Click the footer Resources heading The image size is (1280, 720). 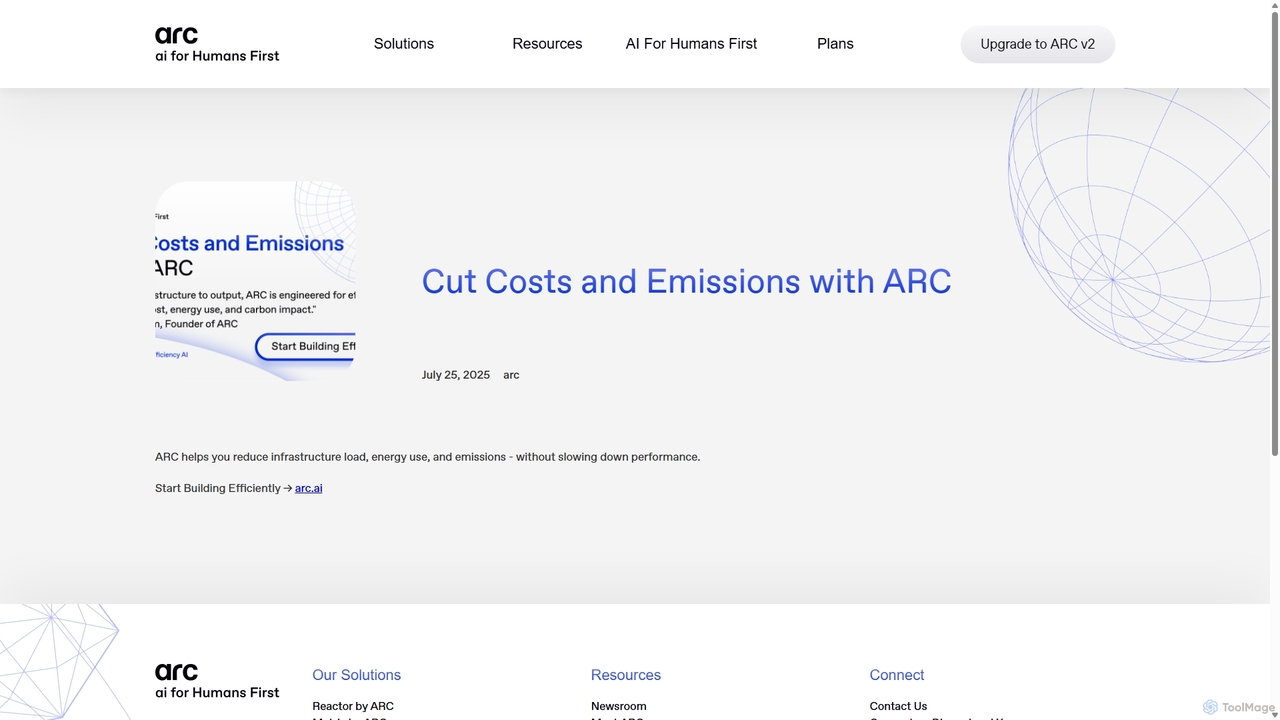(x=626, y=675)
